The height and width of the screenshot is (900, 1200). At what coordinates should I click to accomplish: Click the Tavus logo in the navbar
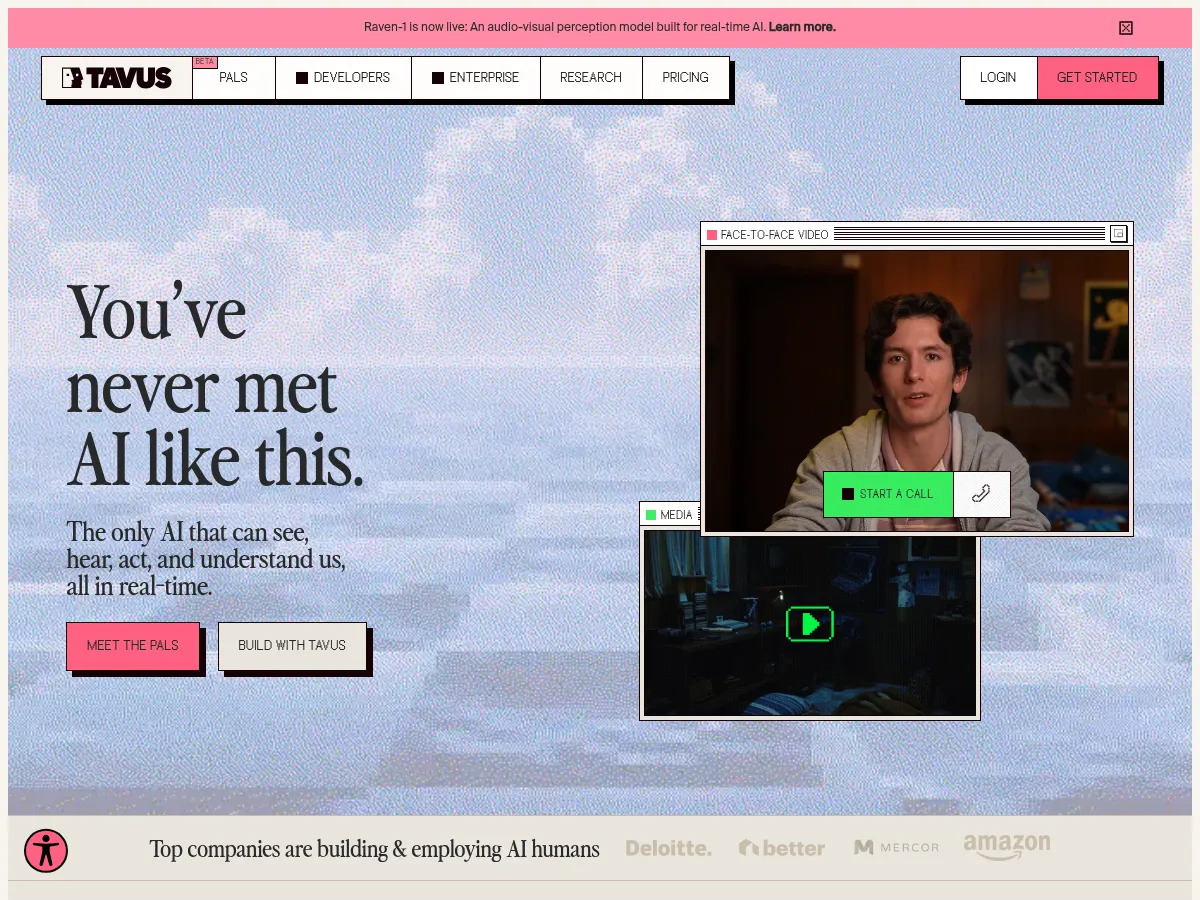click(117, 78)
